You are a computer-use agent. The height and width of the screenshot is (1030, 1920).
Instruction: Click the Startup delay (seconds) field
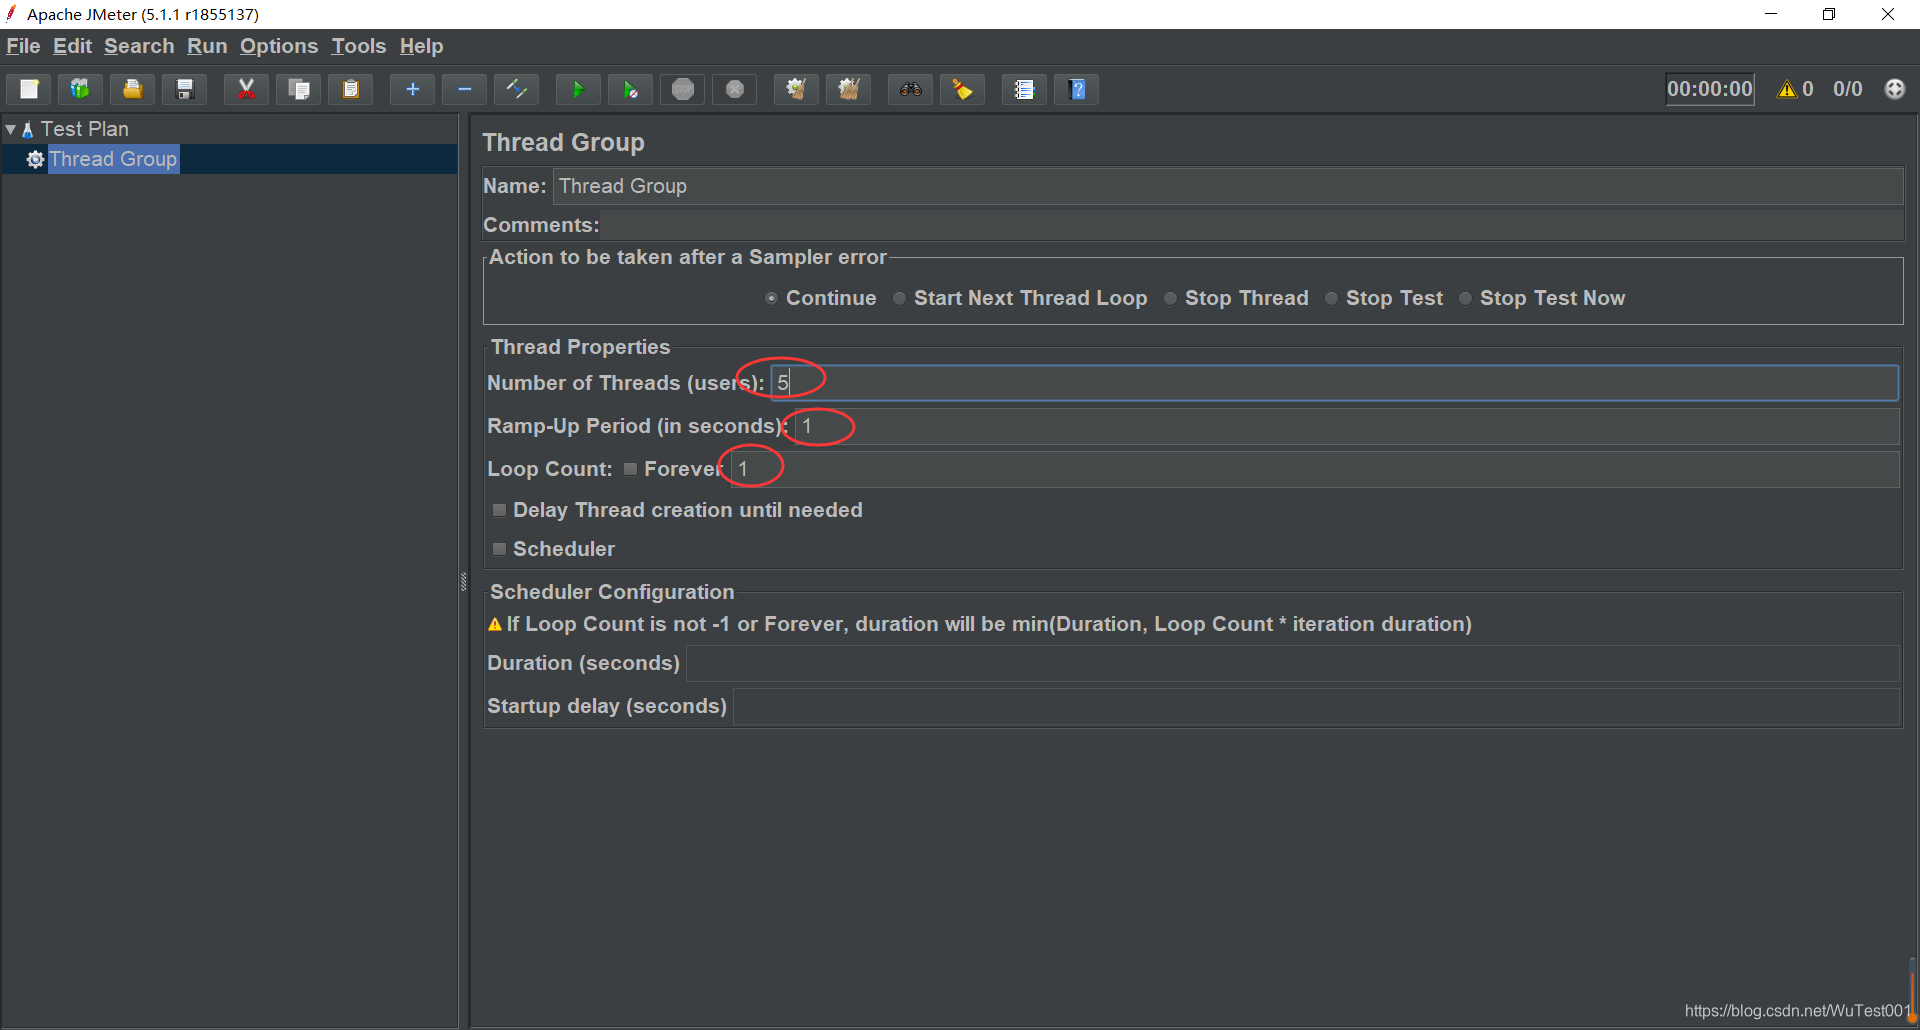click(x=1316, y=706)
